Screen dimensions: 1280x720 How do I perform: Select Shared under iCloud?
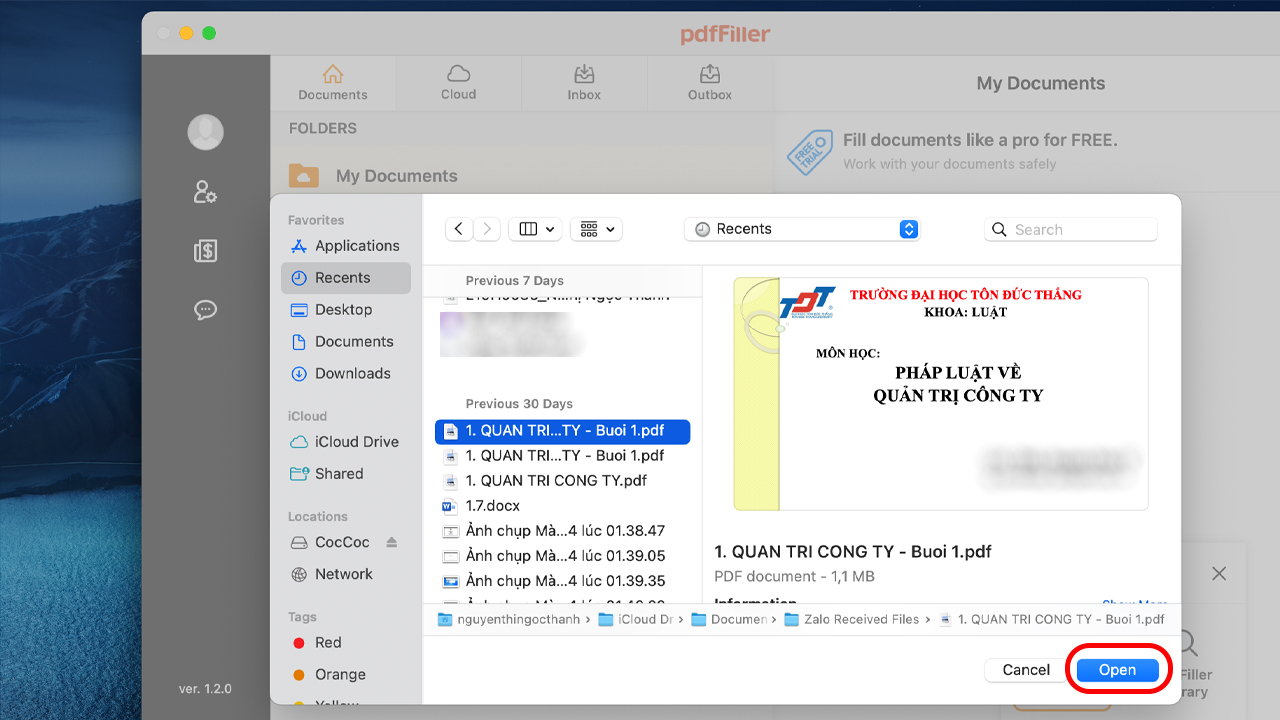(x=346, y=474)
